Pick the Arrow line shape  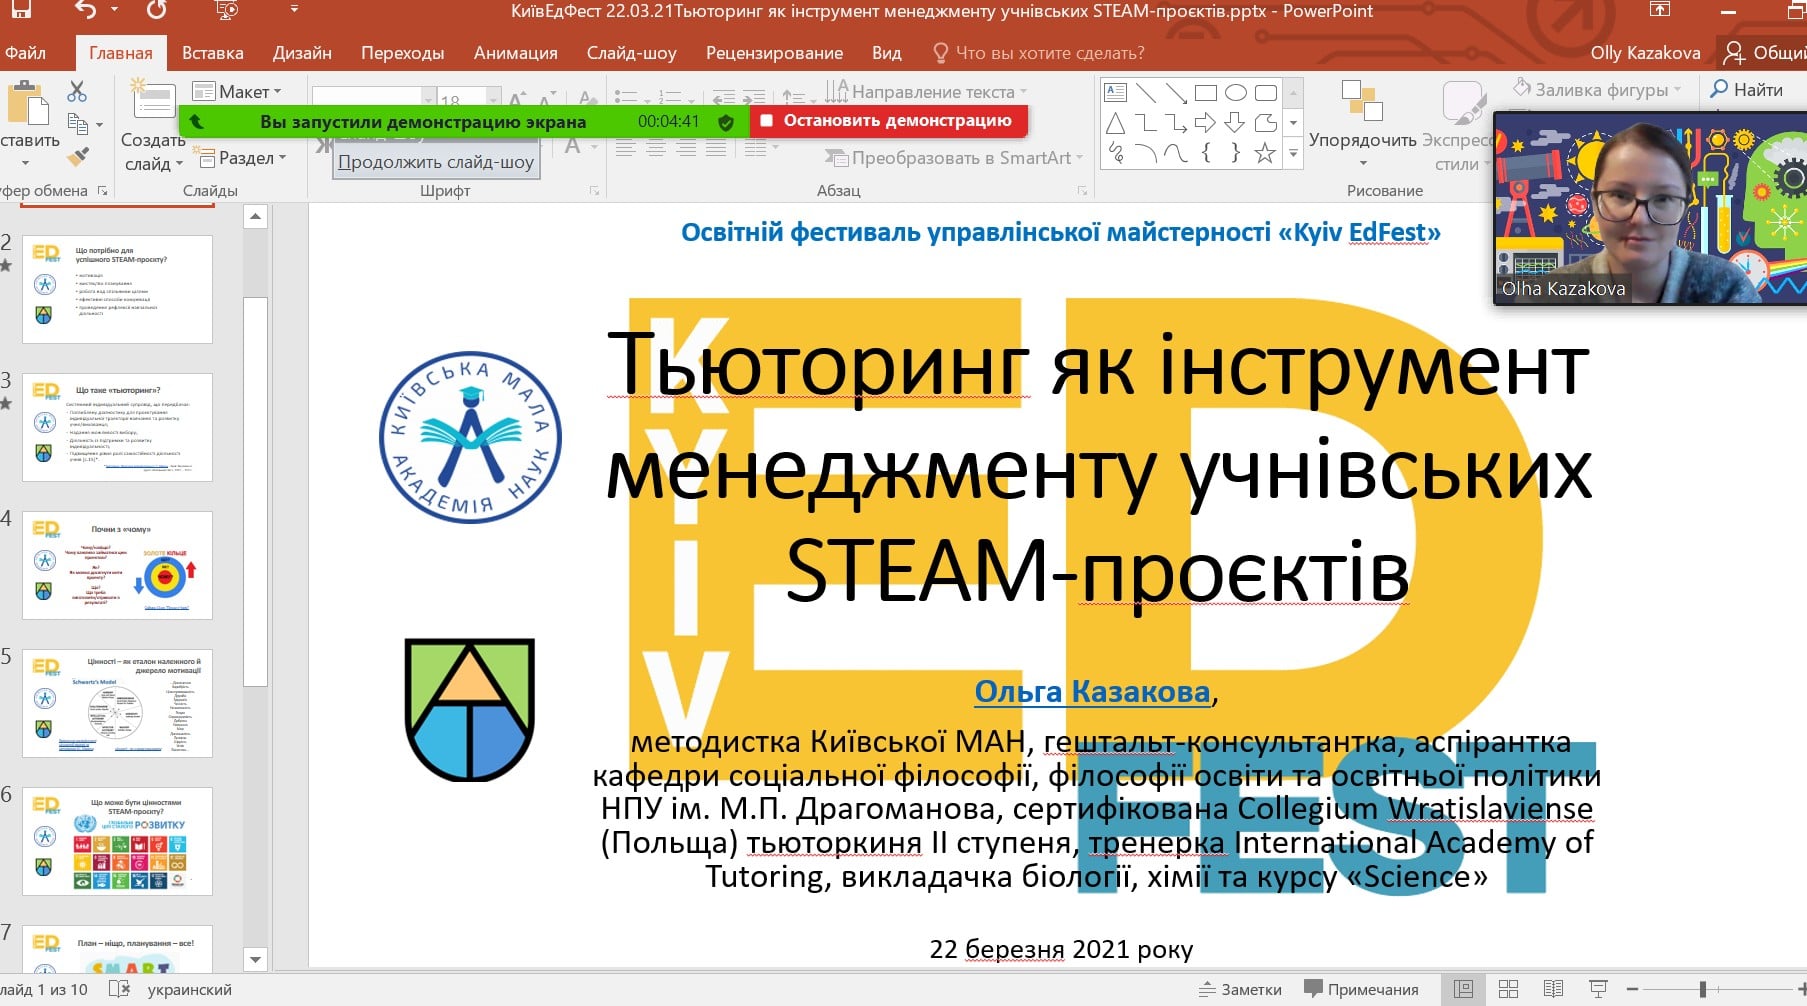1176,93
